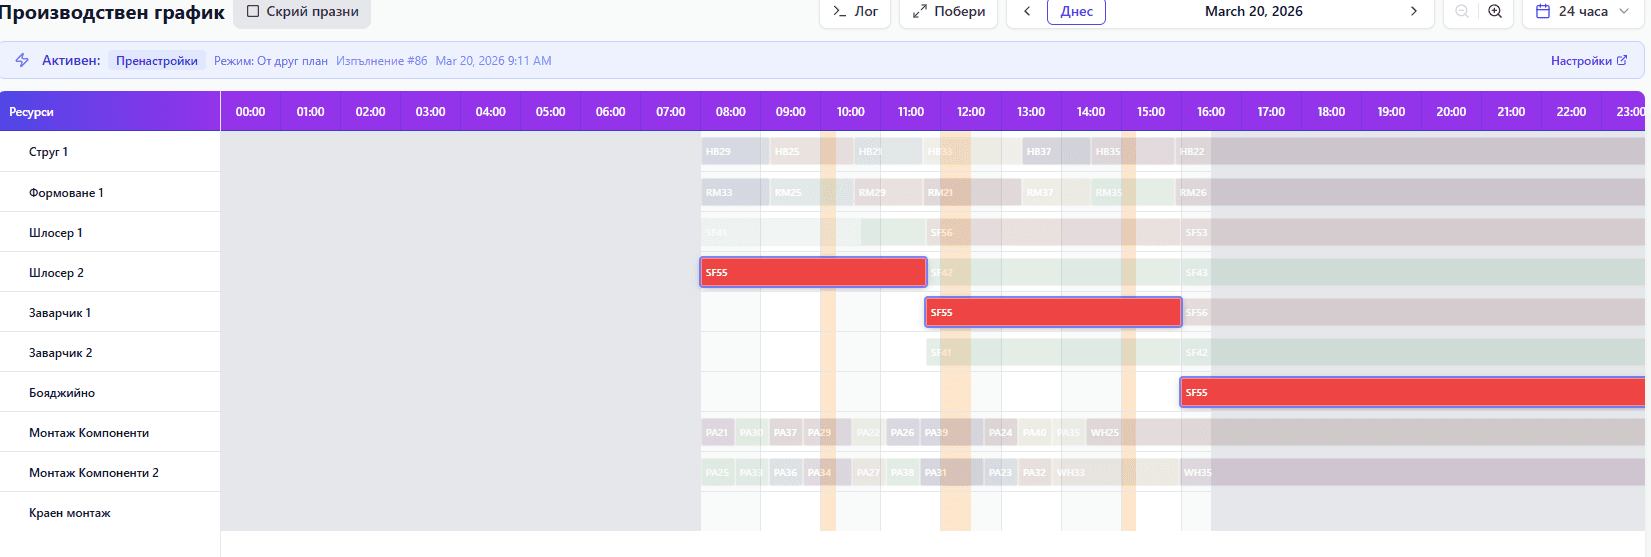
Task: Select the red SF55 task on Бояджийно
Action: click(x=1412, y=392)
